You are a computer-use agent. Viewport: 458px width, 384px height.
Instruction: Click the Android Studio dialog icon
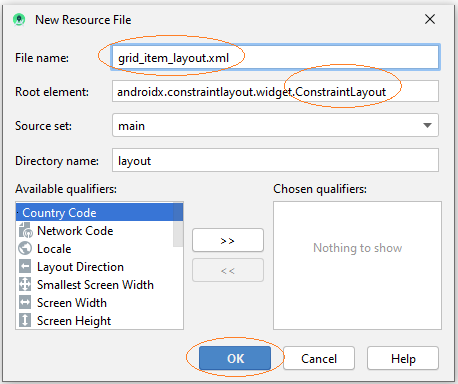click(x=19, y=20)
